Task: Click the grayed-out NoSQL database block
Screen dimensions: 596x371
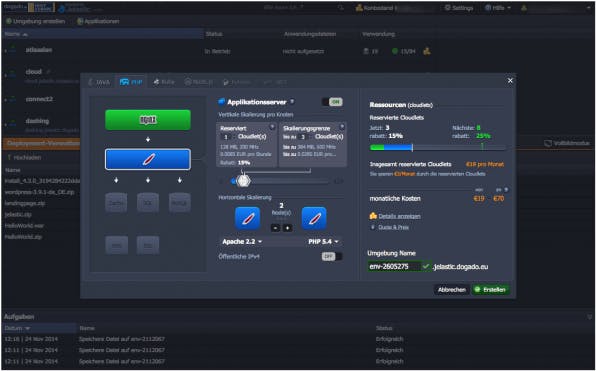Action: tap(179, 203)
